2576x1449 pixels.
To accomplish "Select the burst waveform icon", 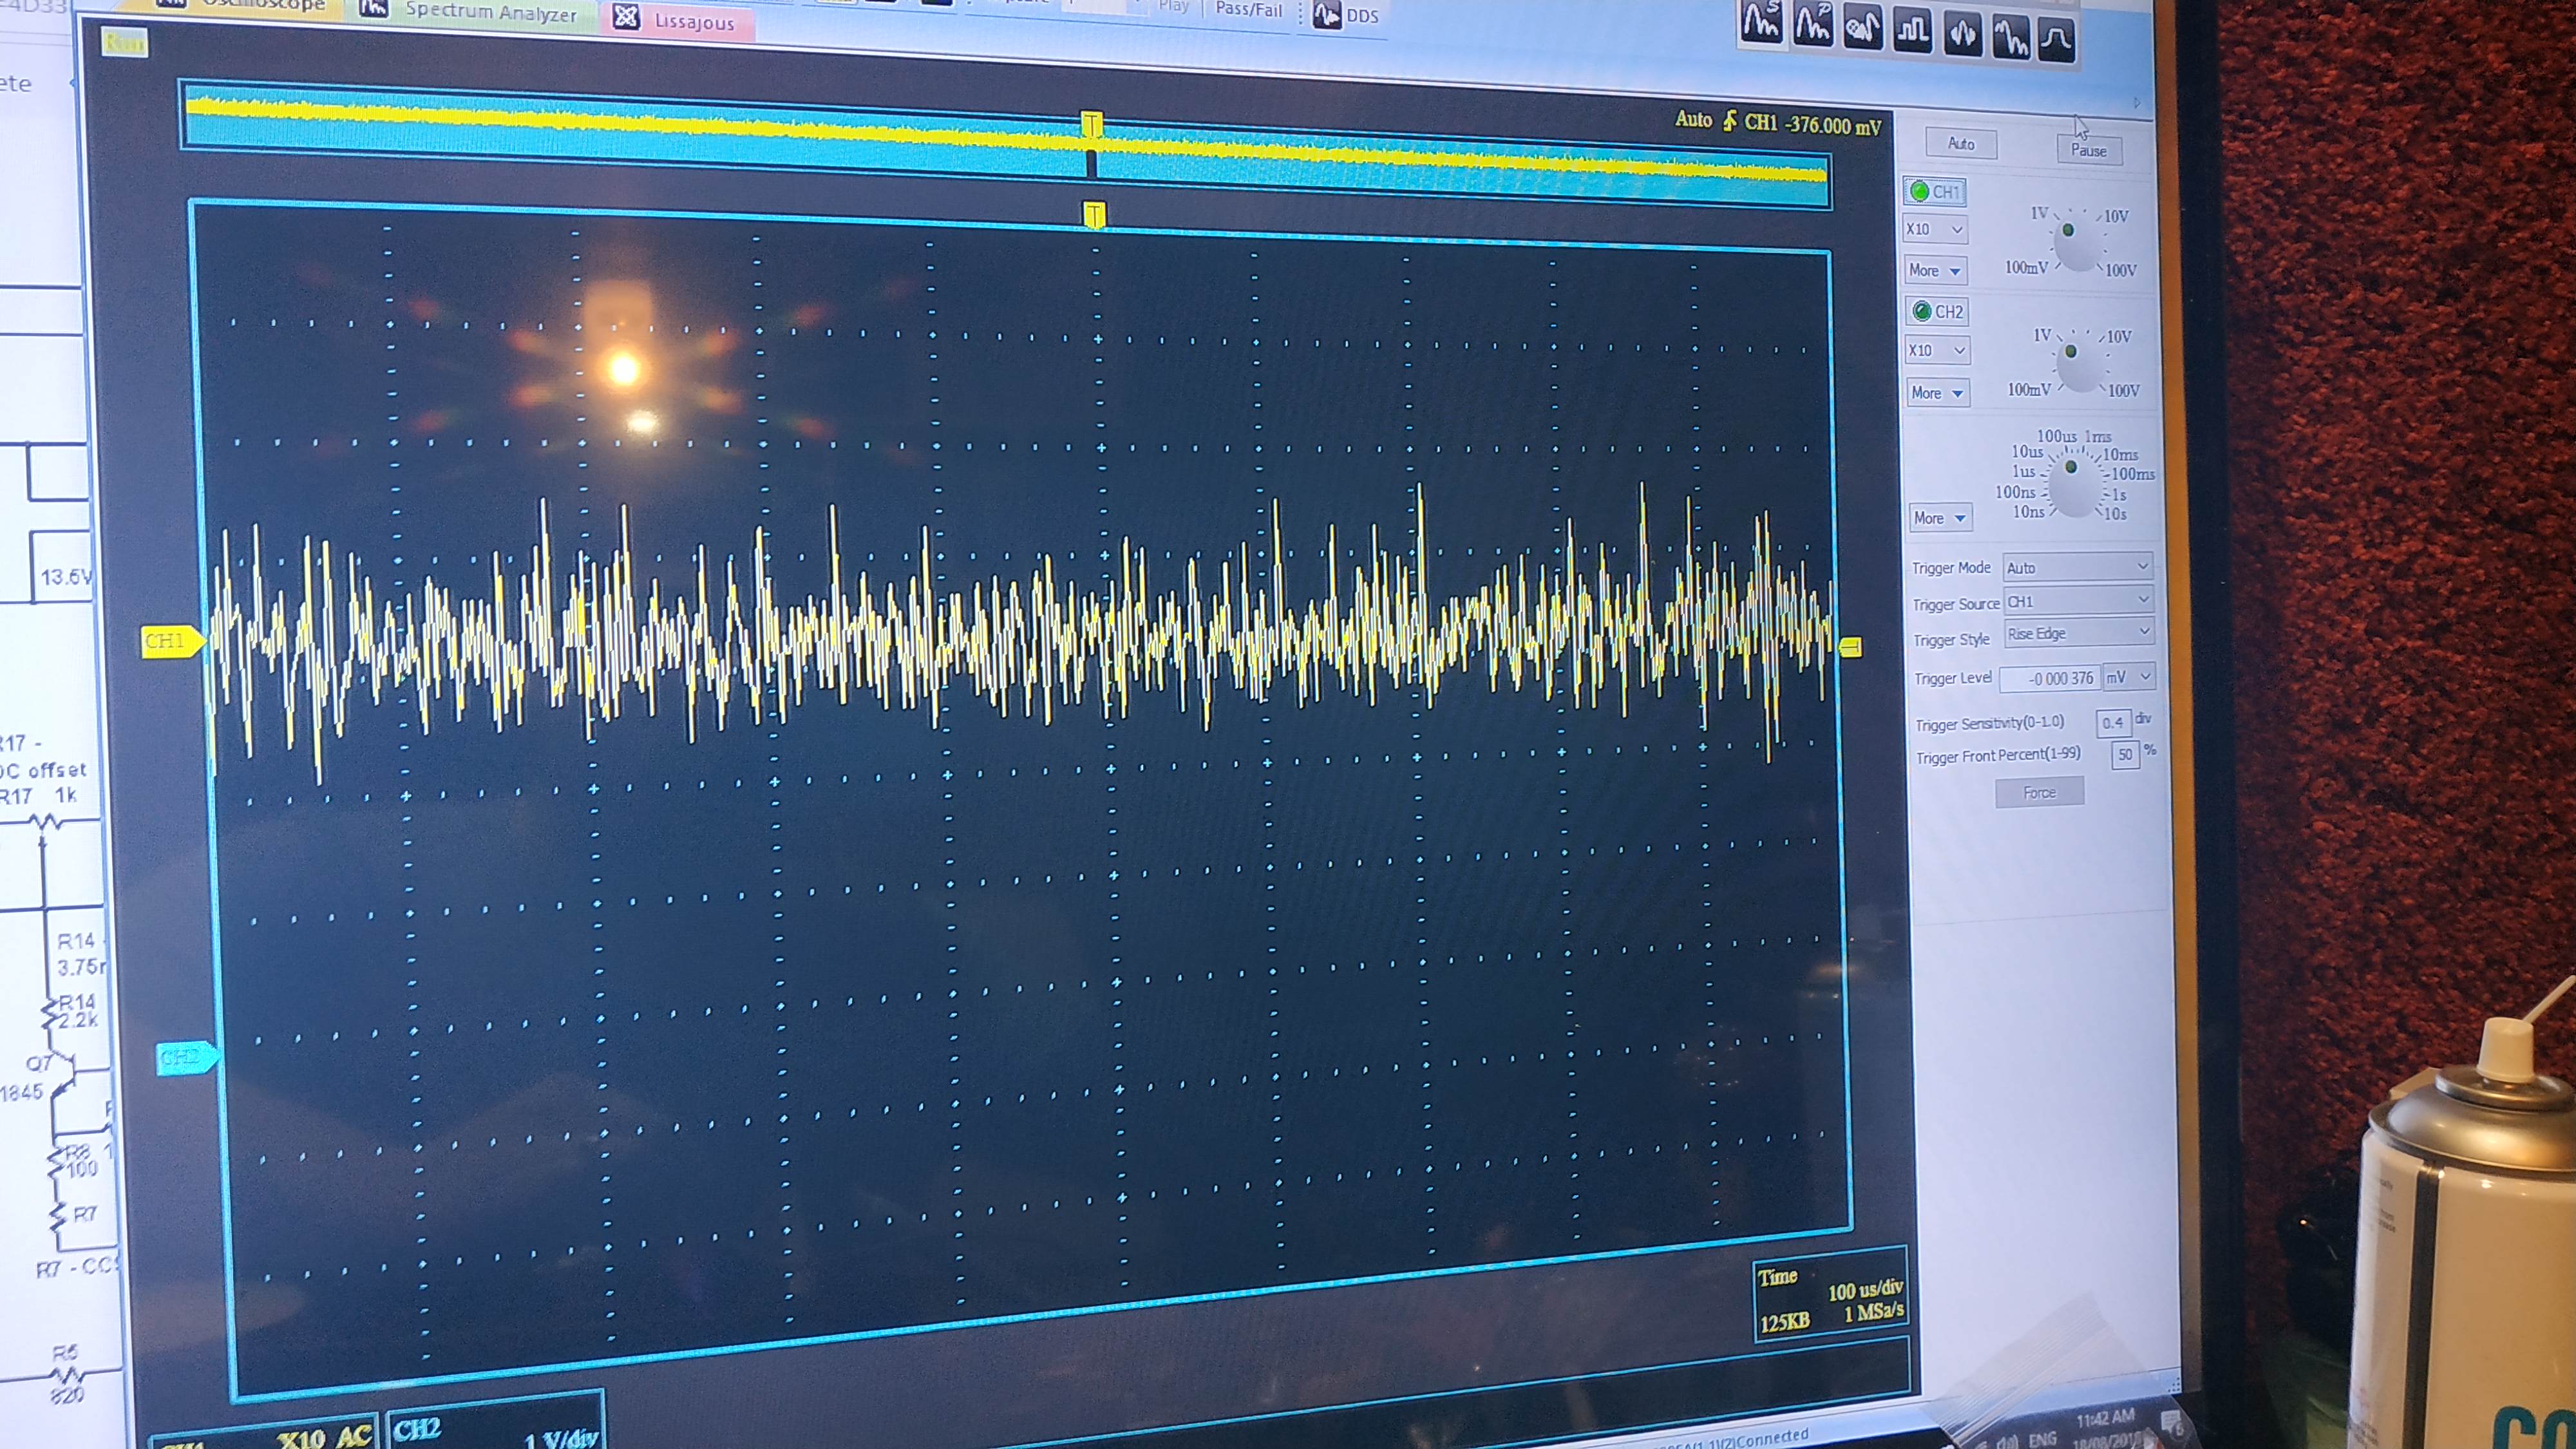I will click(1963, 35).
